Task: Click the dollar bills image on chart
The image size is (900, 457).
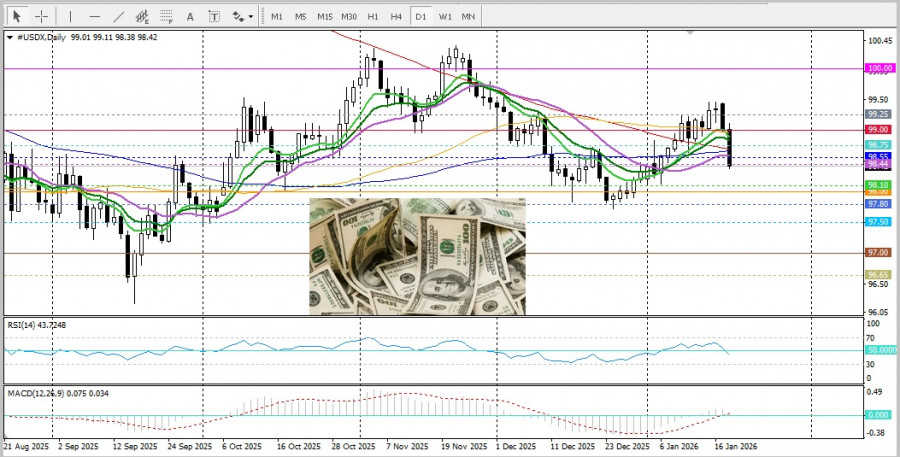Action: point(417,256)
